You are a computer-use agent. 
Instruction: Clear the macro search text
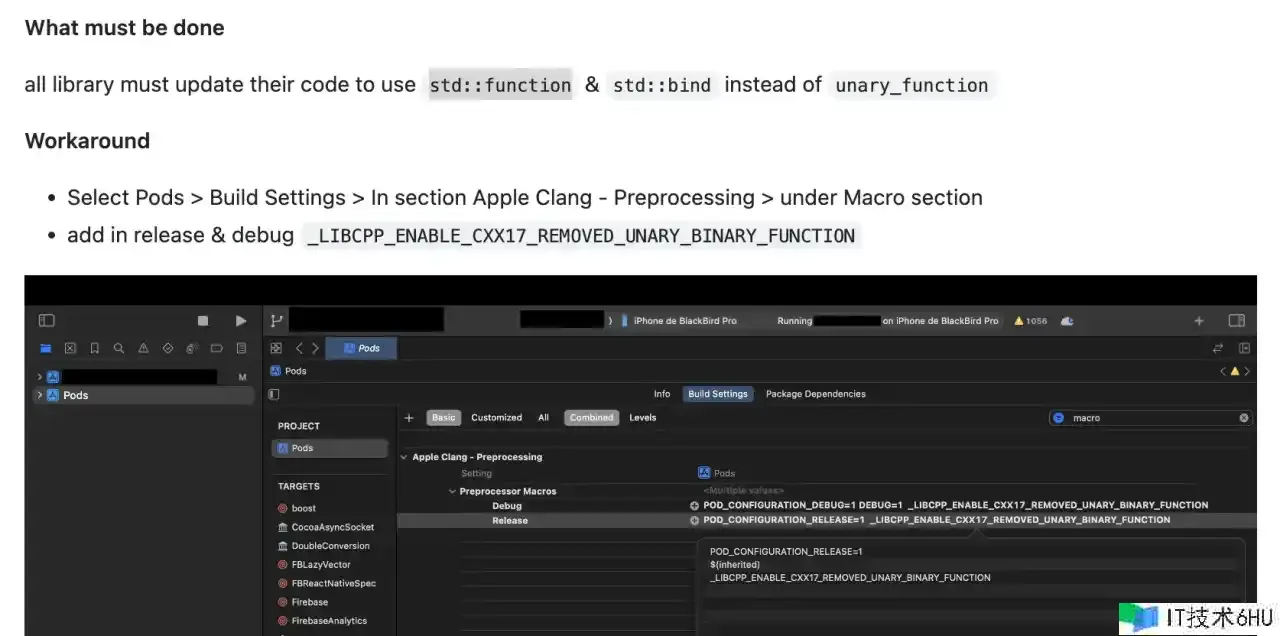[x=1244, y=418]
